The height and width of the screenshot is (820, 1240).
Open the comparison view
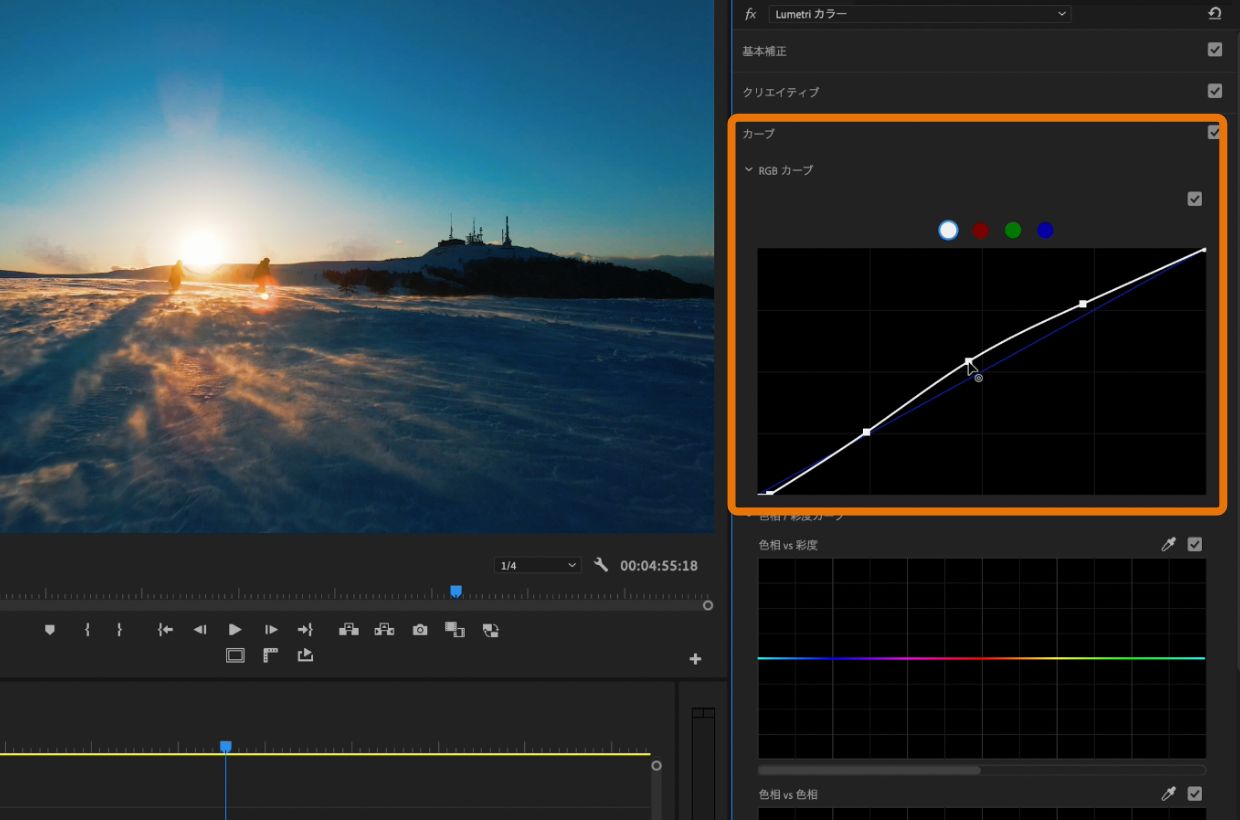455,630
